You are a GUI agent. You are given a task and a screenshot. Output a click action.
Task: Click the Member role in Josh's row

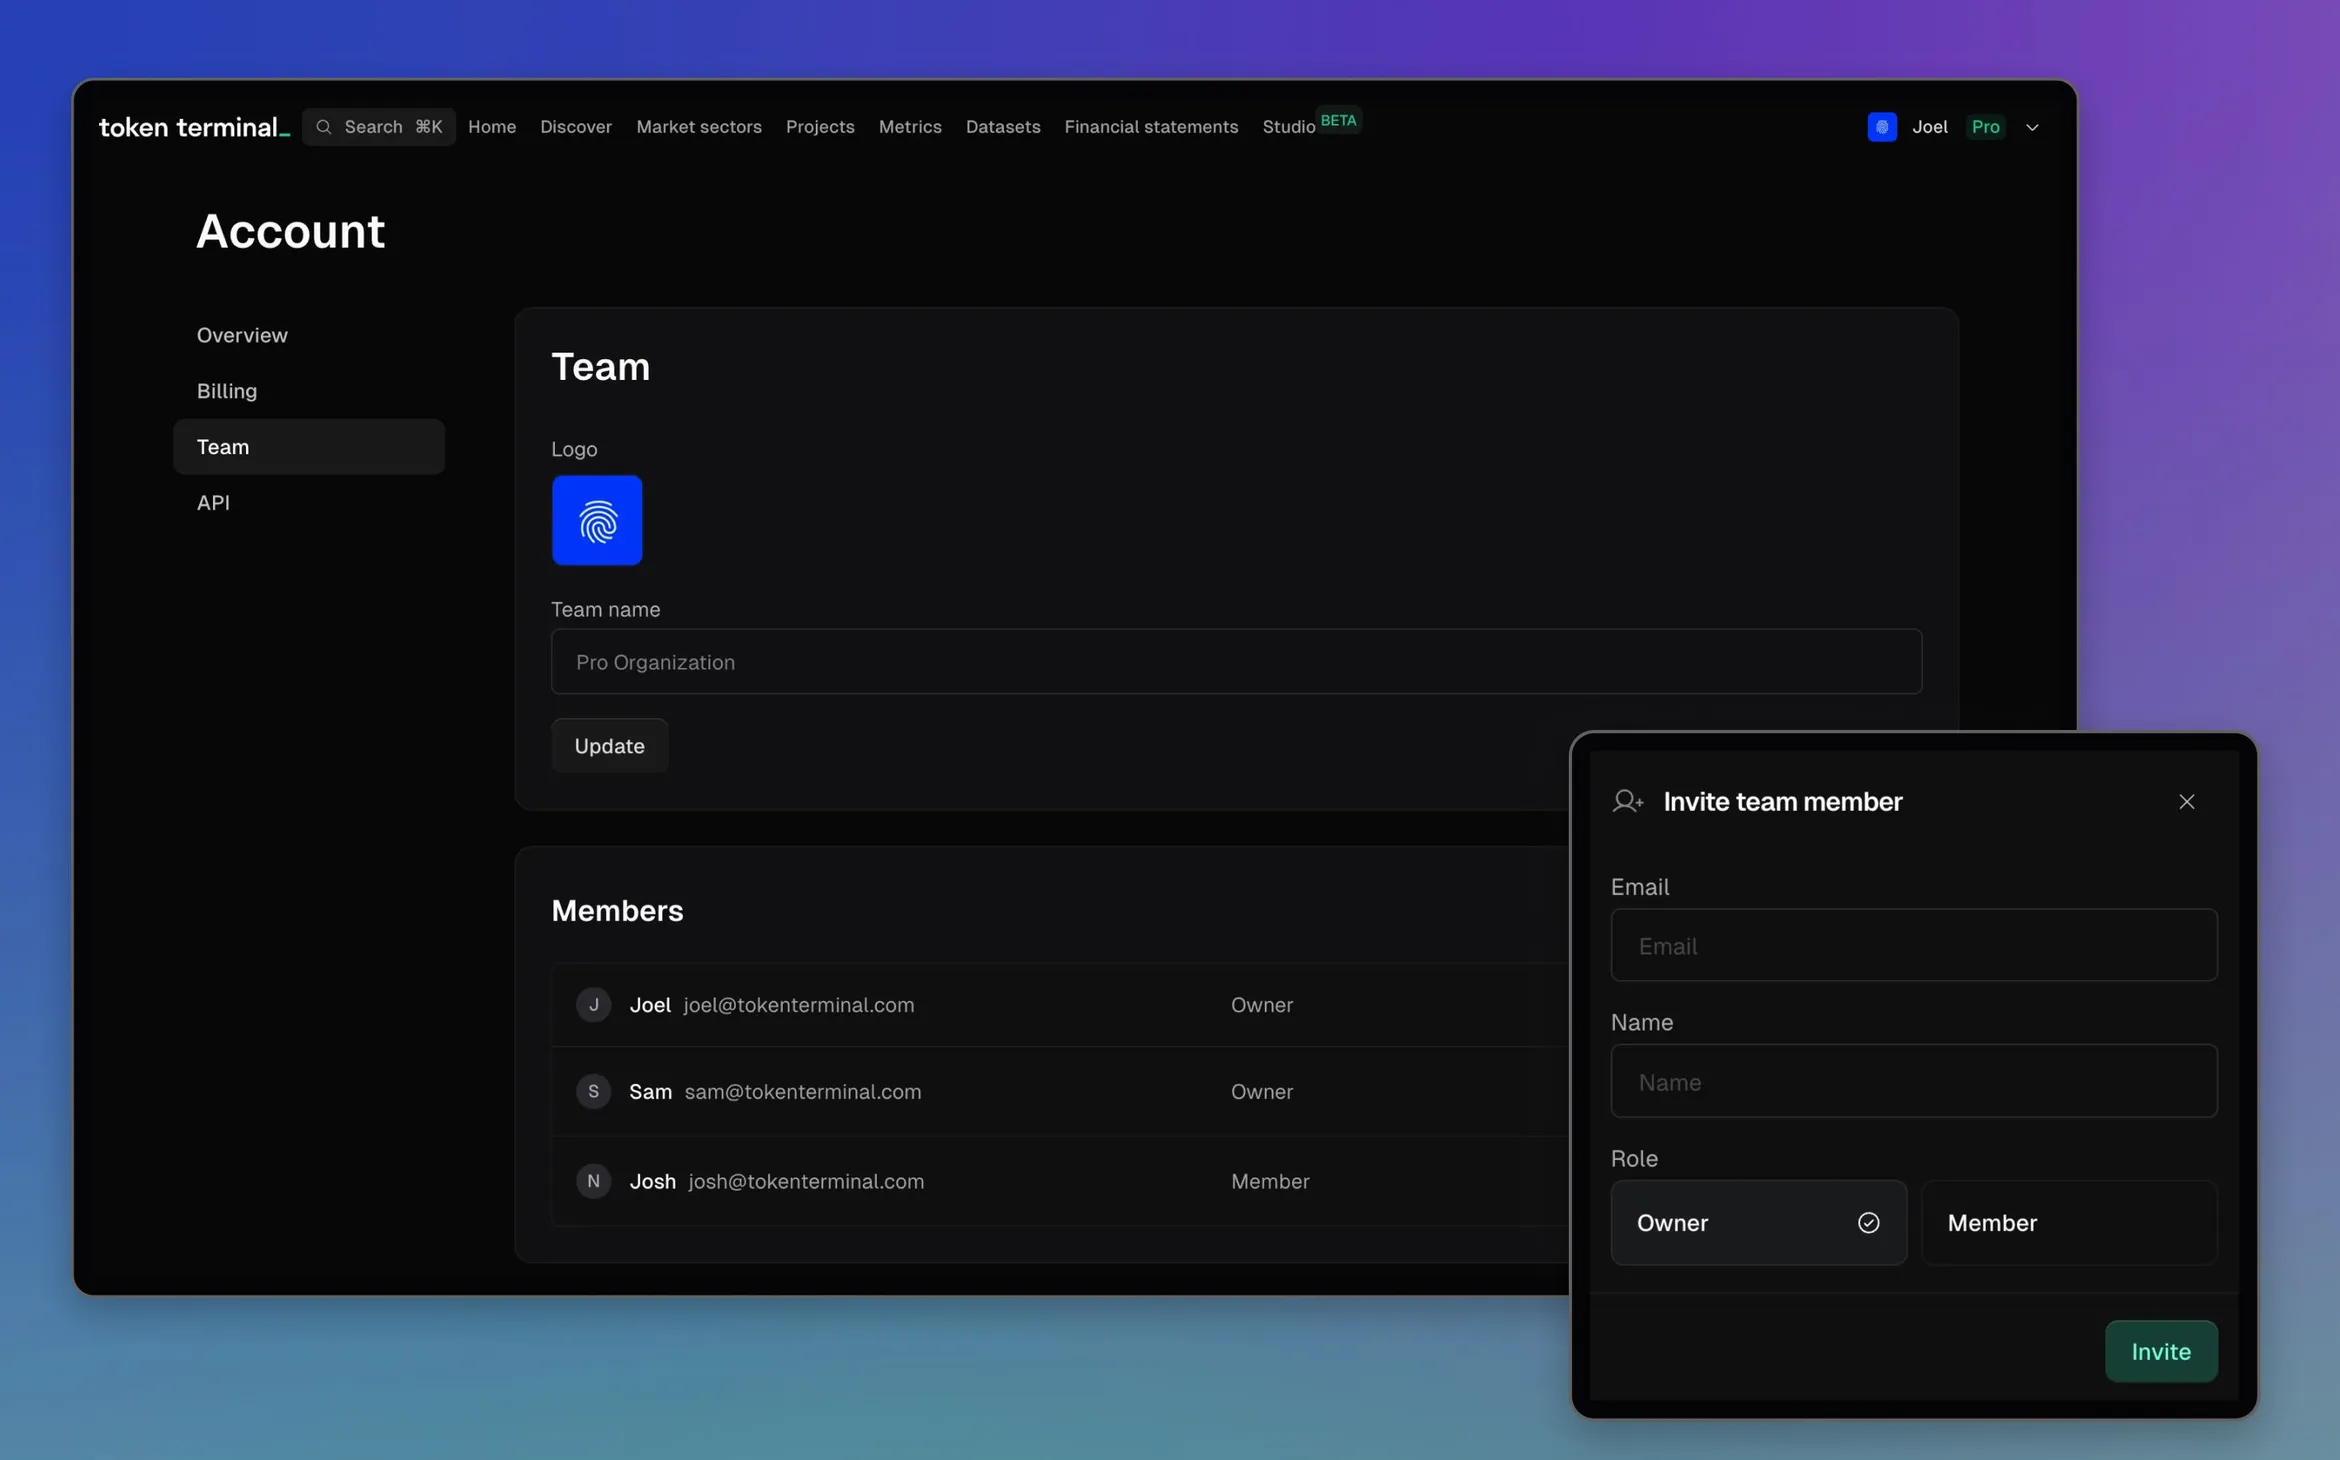[1270, 1180]
